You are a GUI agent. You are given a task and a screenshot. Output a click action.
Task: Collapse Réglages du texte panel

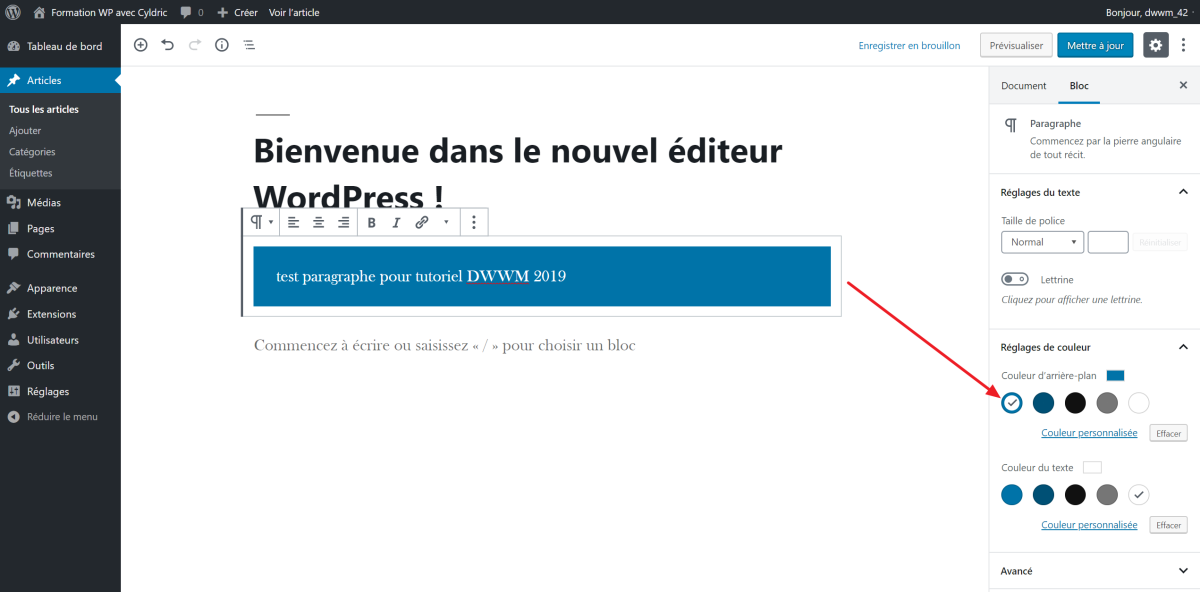coord(1094,192)
